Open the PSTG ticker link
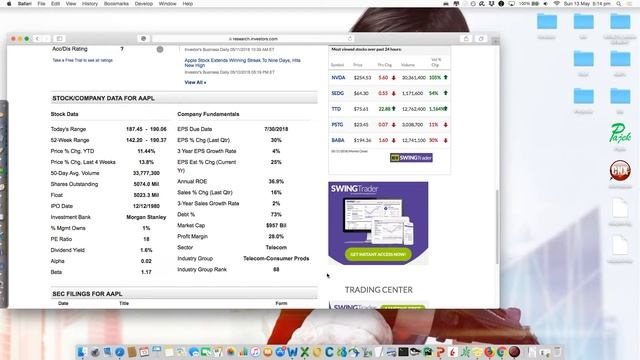Image resolution: width=640 pixels, height=360 pixels. pos(337,125)
